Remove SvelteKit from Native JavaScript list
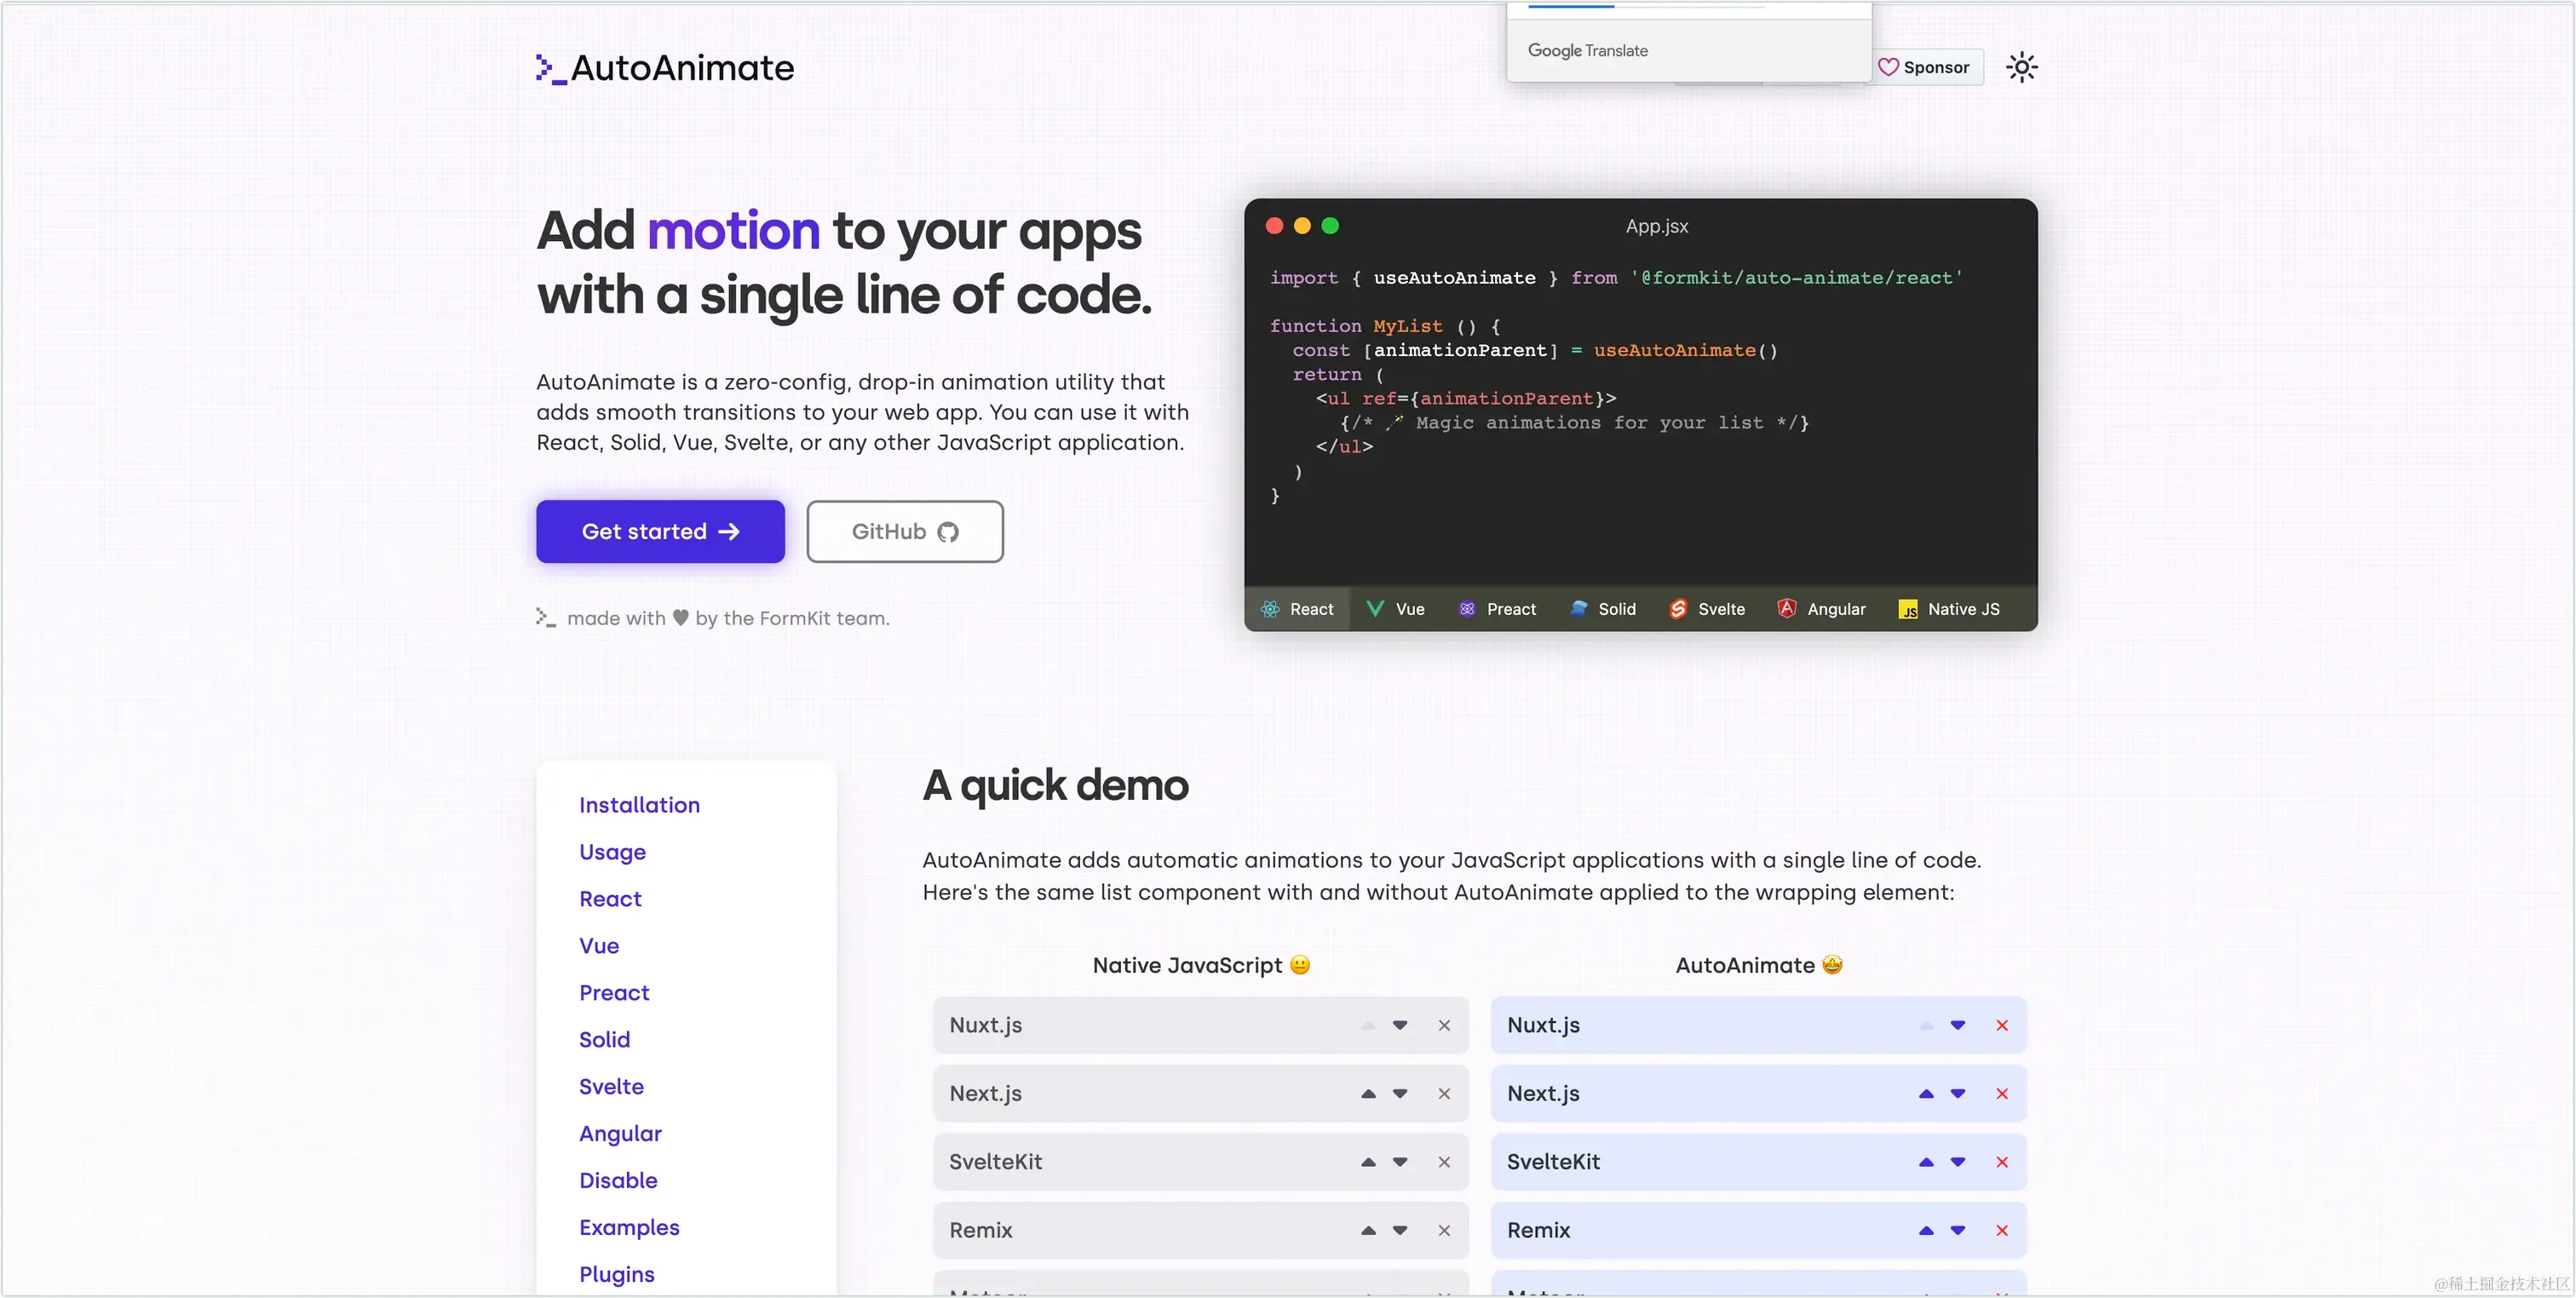 click(x=1444, y=1162)
